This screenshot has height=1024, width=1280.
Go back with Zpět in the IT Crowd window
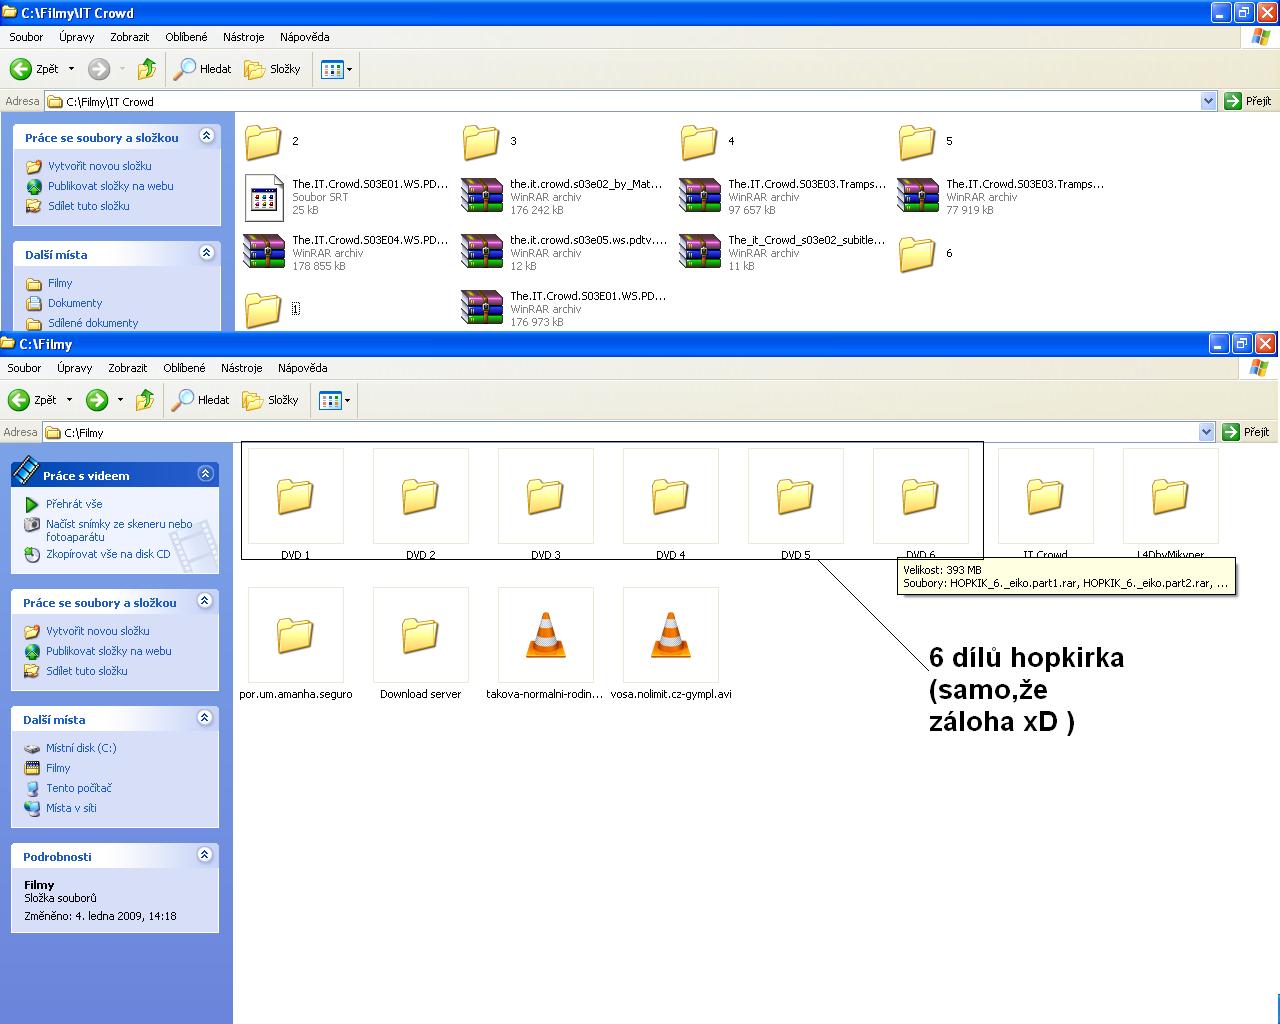34,69
